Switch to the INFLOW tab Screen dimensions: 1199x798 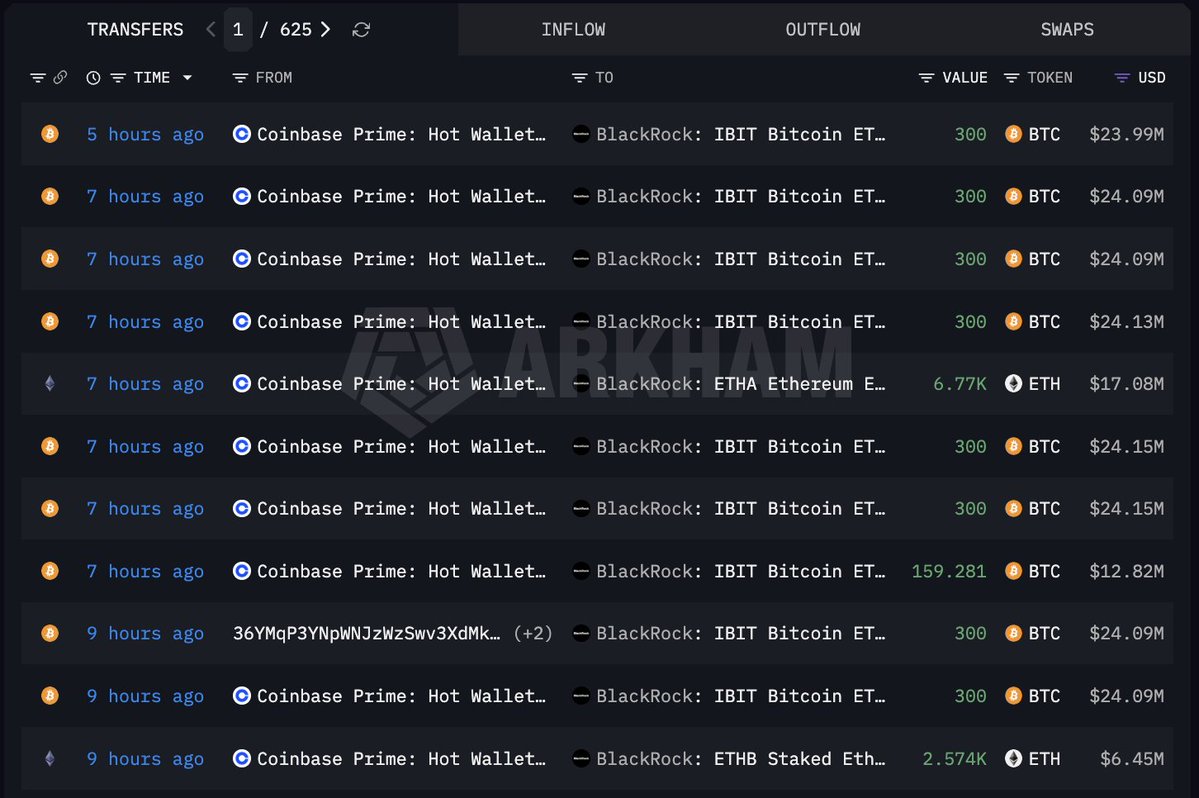pyautogui.click(x=574, y=30)
